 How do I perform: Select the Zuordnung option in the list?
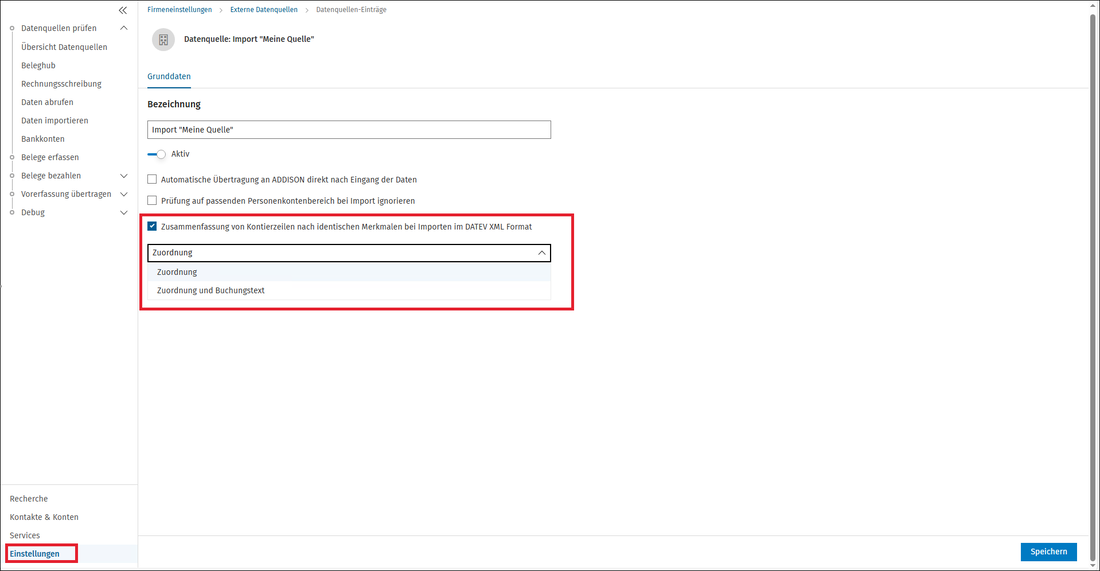point(349,272)
